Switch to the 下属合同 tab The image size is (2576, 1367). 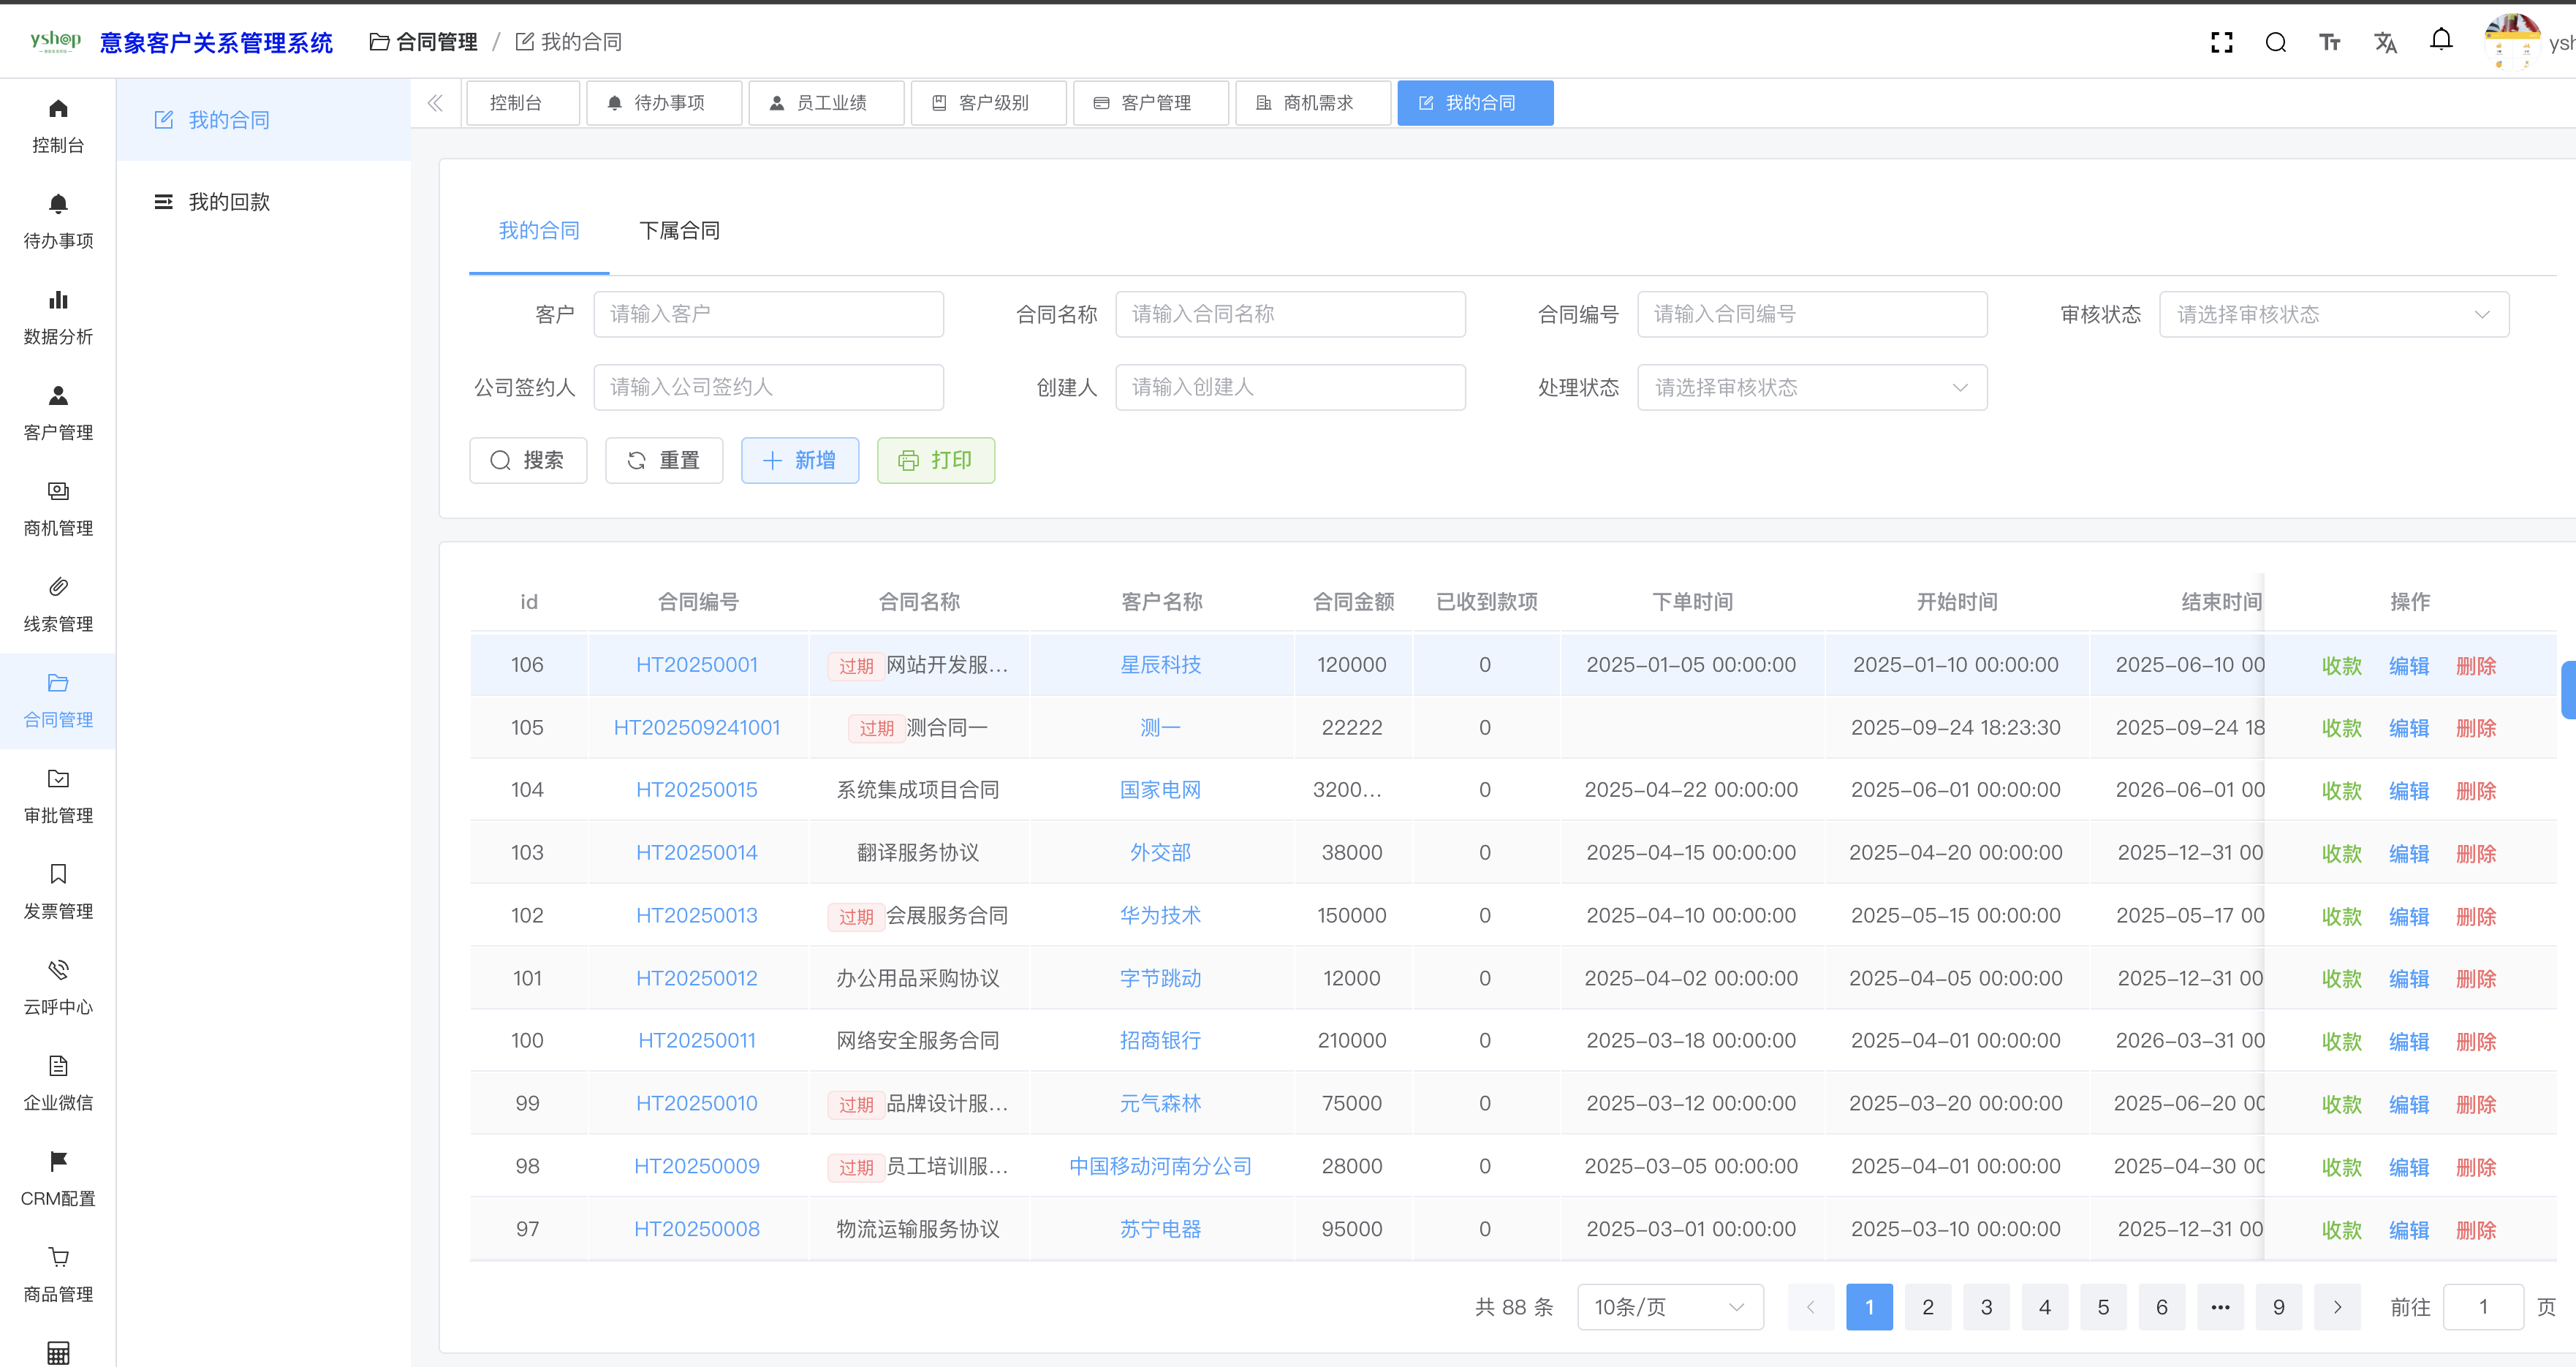679,231
